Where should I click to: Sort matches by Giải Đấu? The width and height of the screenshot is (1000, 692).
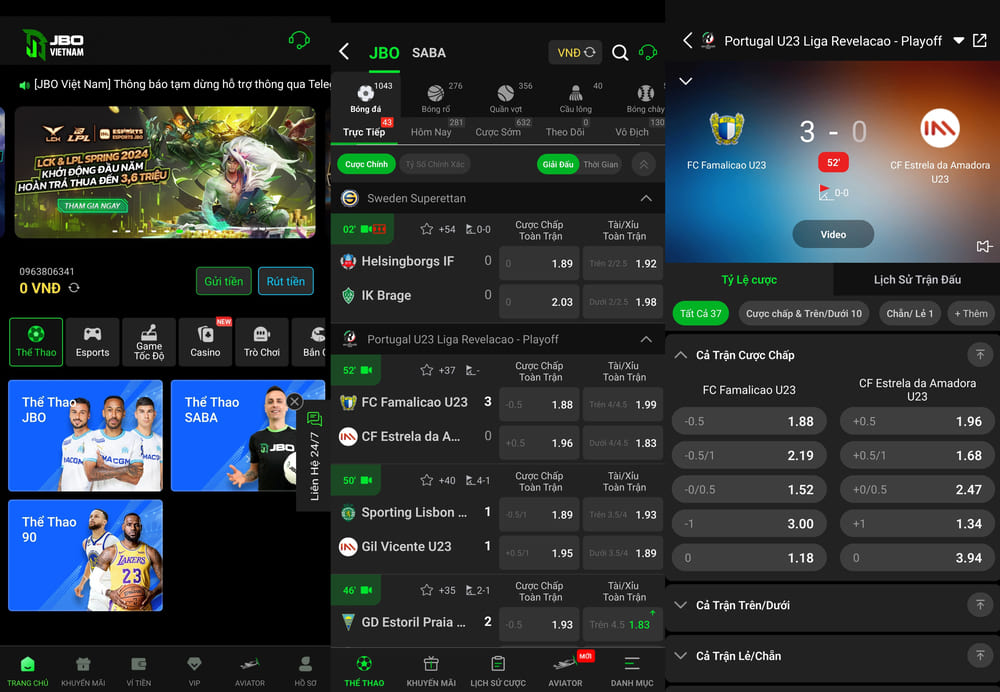(557, 165)
